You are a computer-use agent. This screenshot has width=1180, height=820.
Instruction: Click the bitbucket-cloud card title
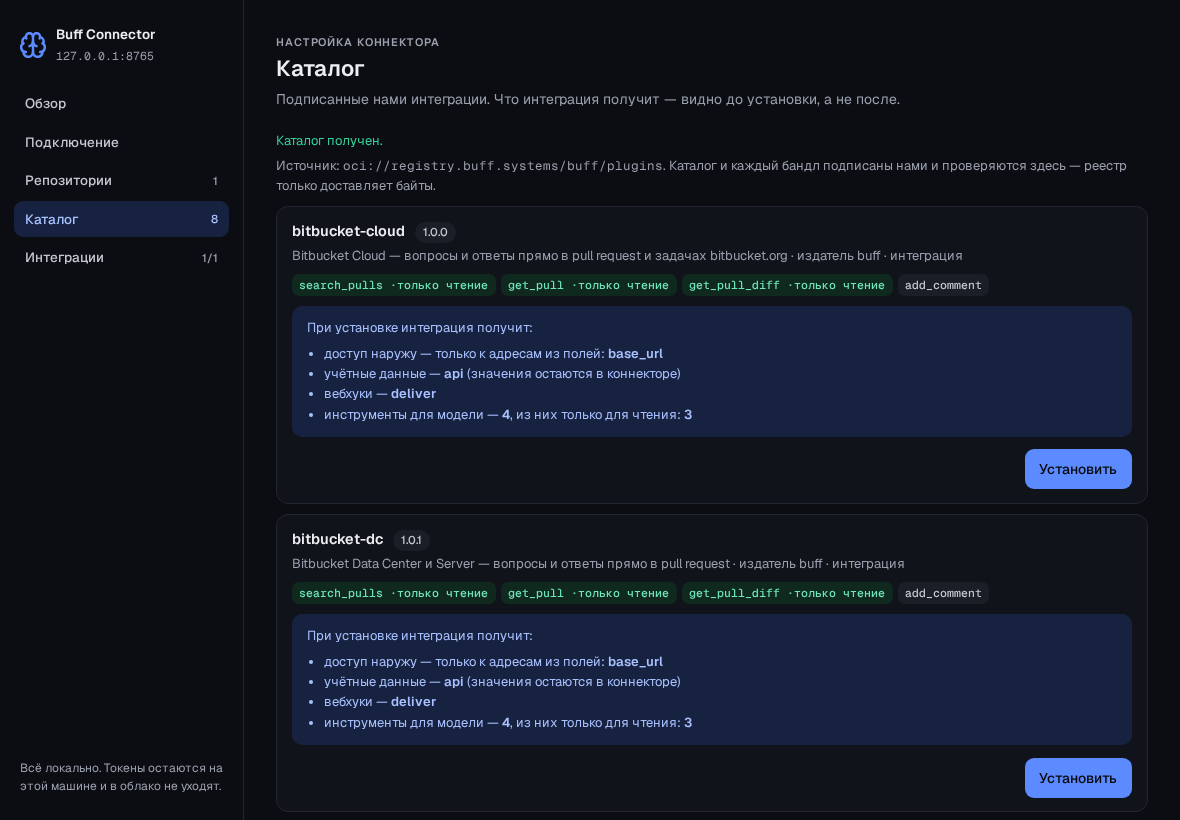pyautogui.click(x=348, y=231)
